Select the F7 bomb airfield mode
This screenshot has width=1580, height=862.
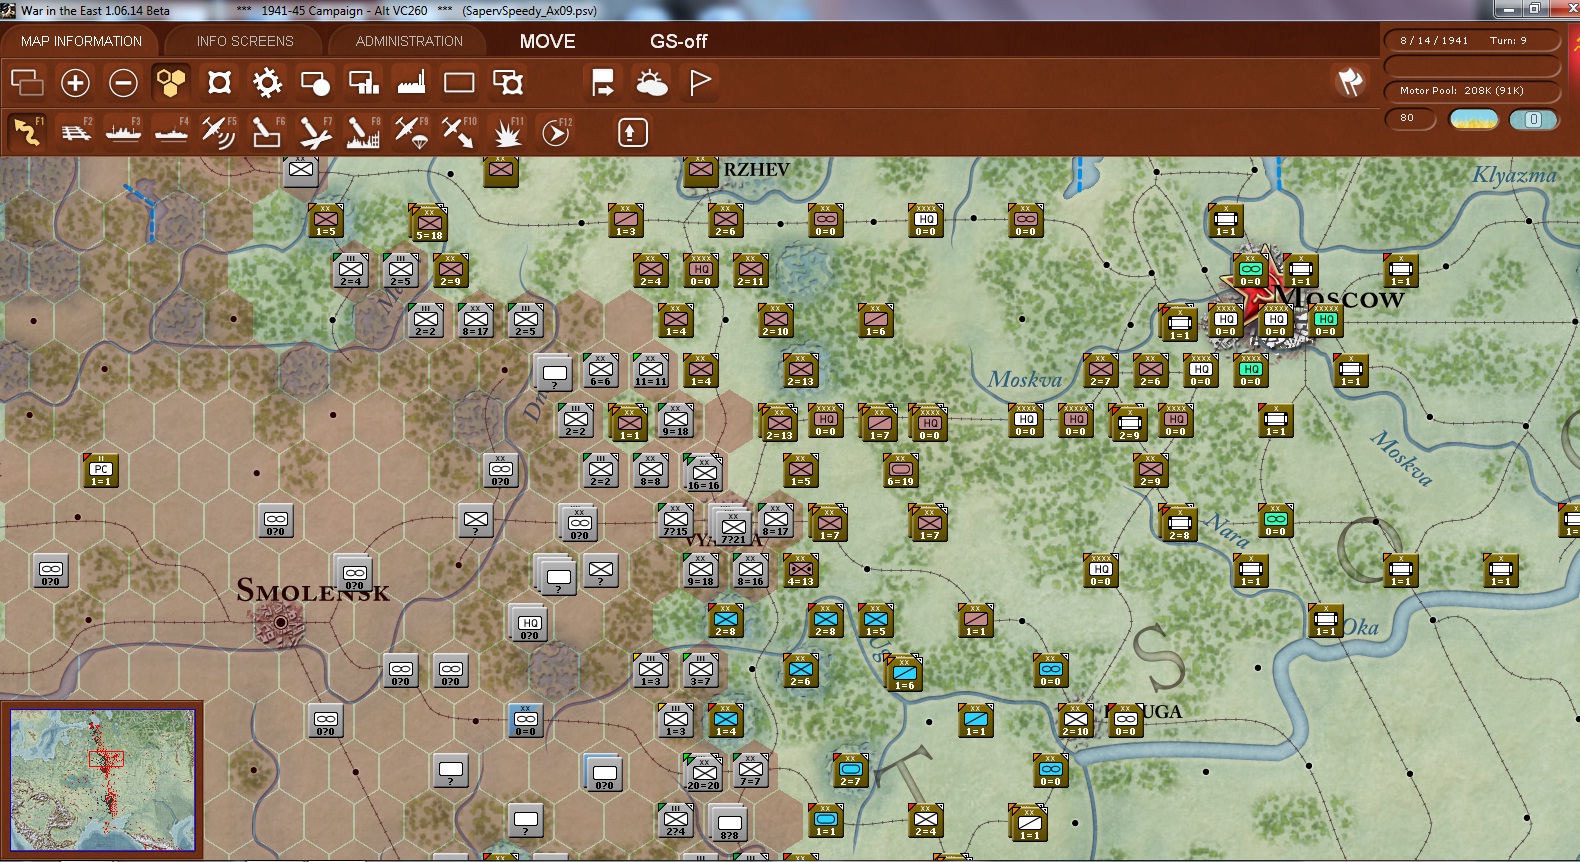click(315, 132)
